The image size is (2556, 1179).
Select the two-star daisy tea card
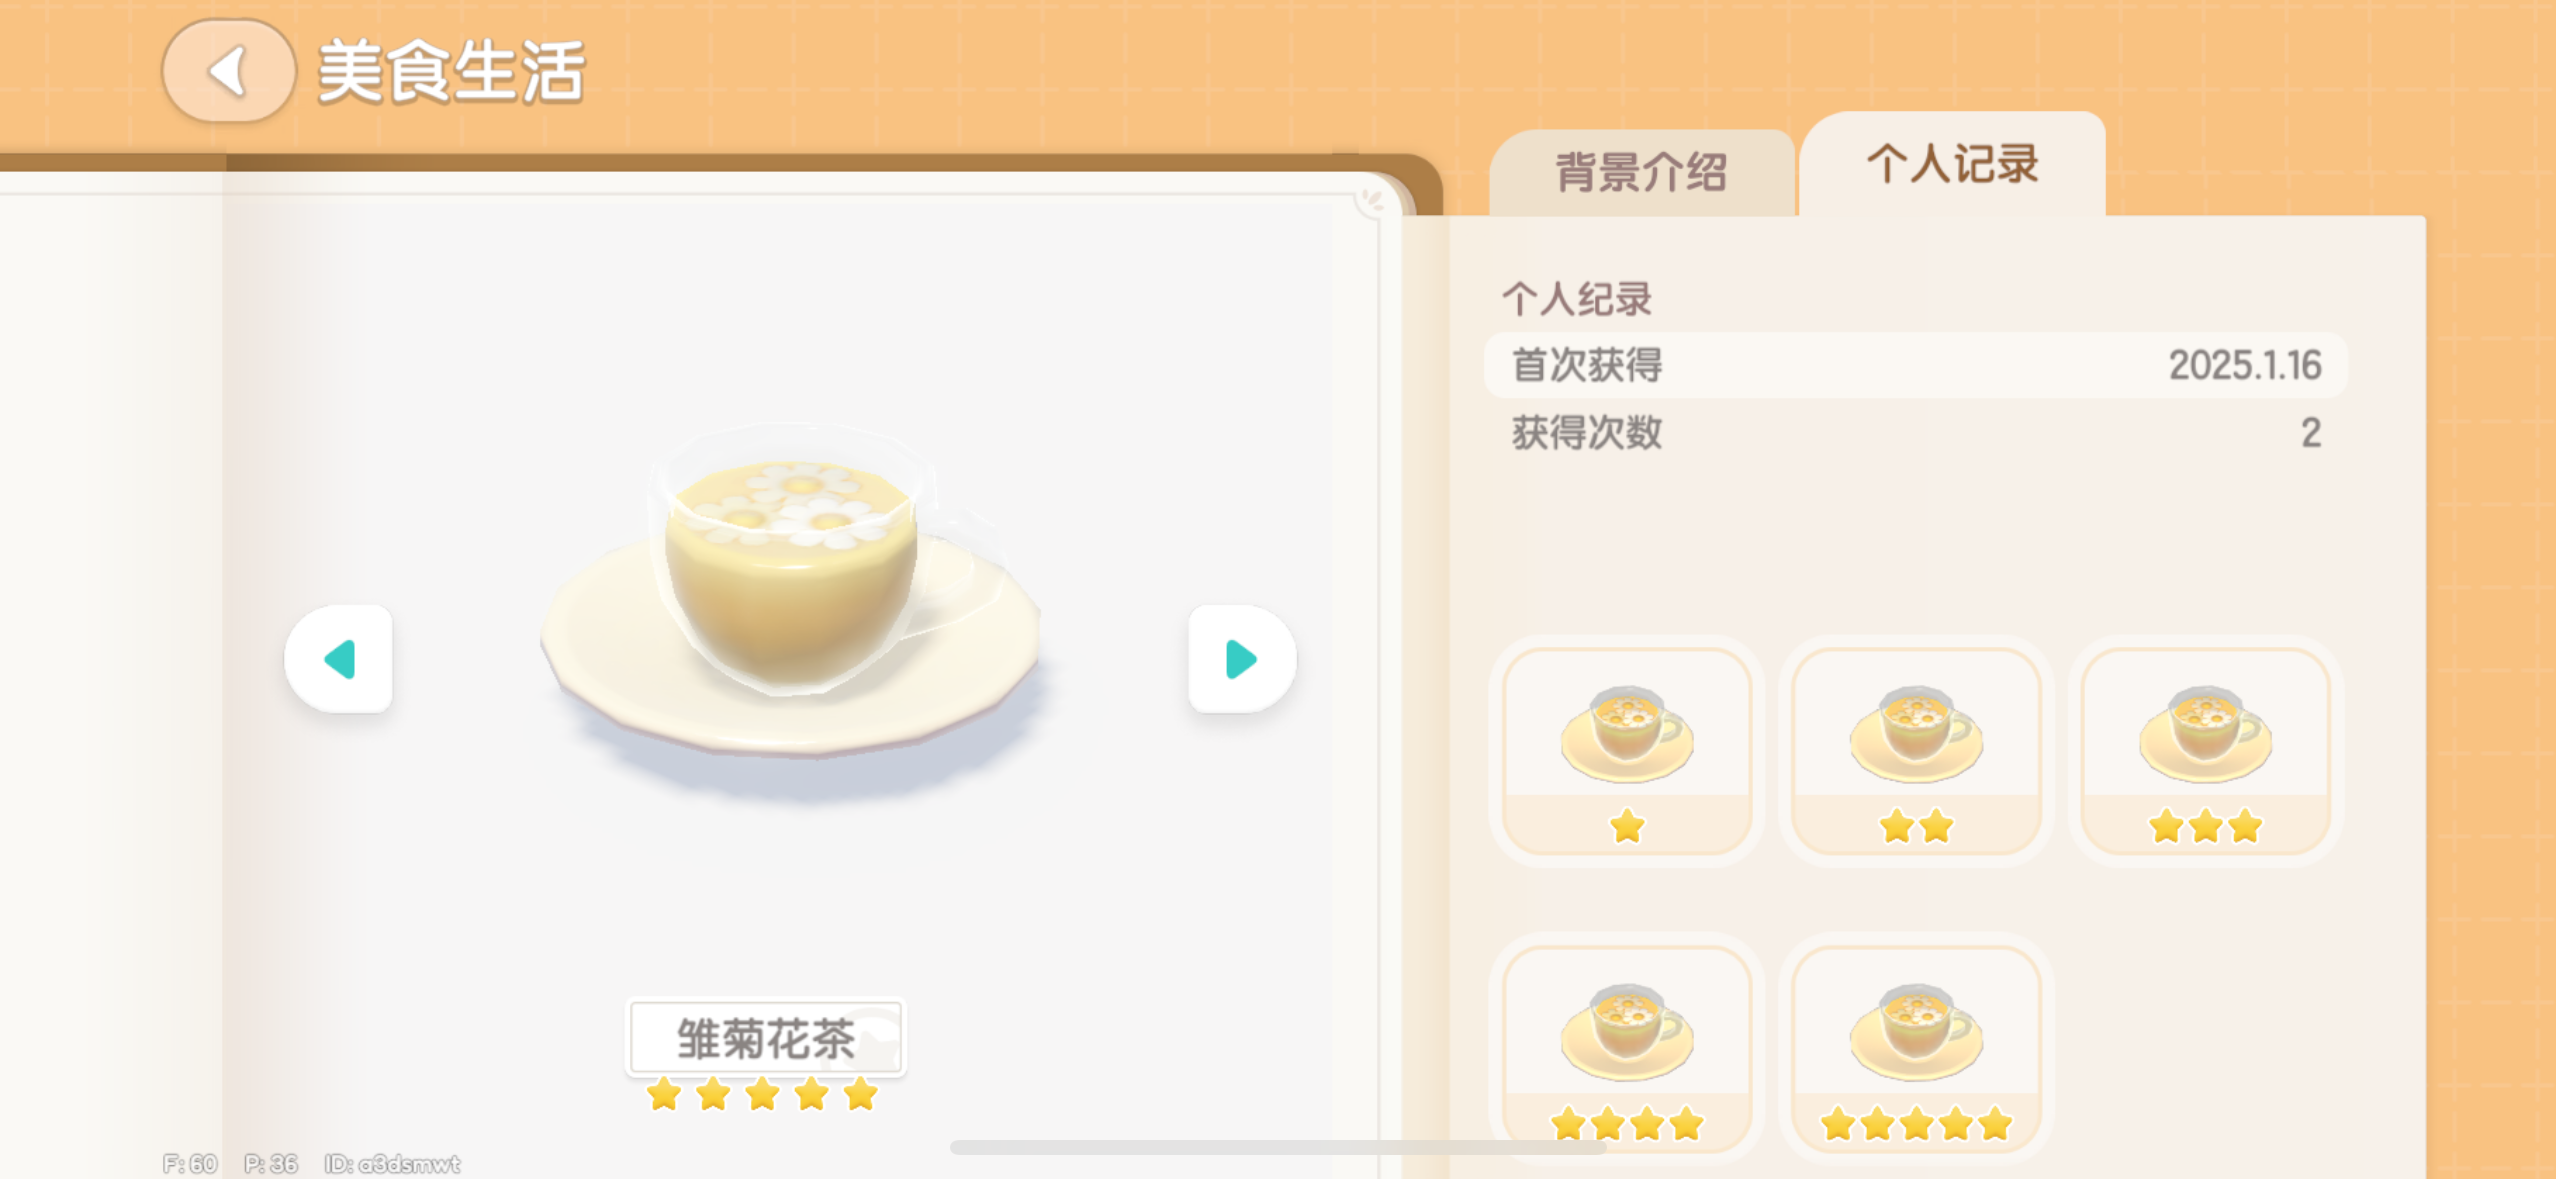point(1916,751)
